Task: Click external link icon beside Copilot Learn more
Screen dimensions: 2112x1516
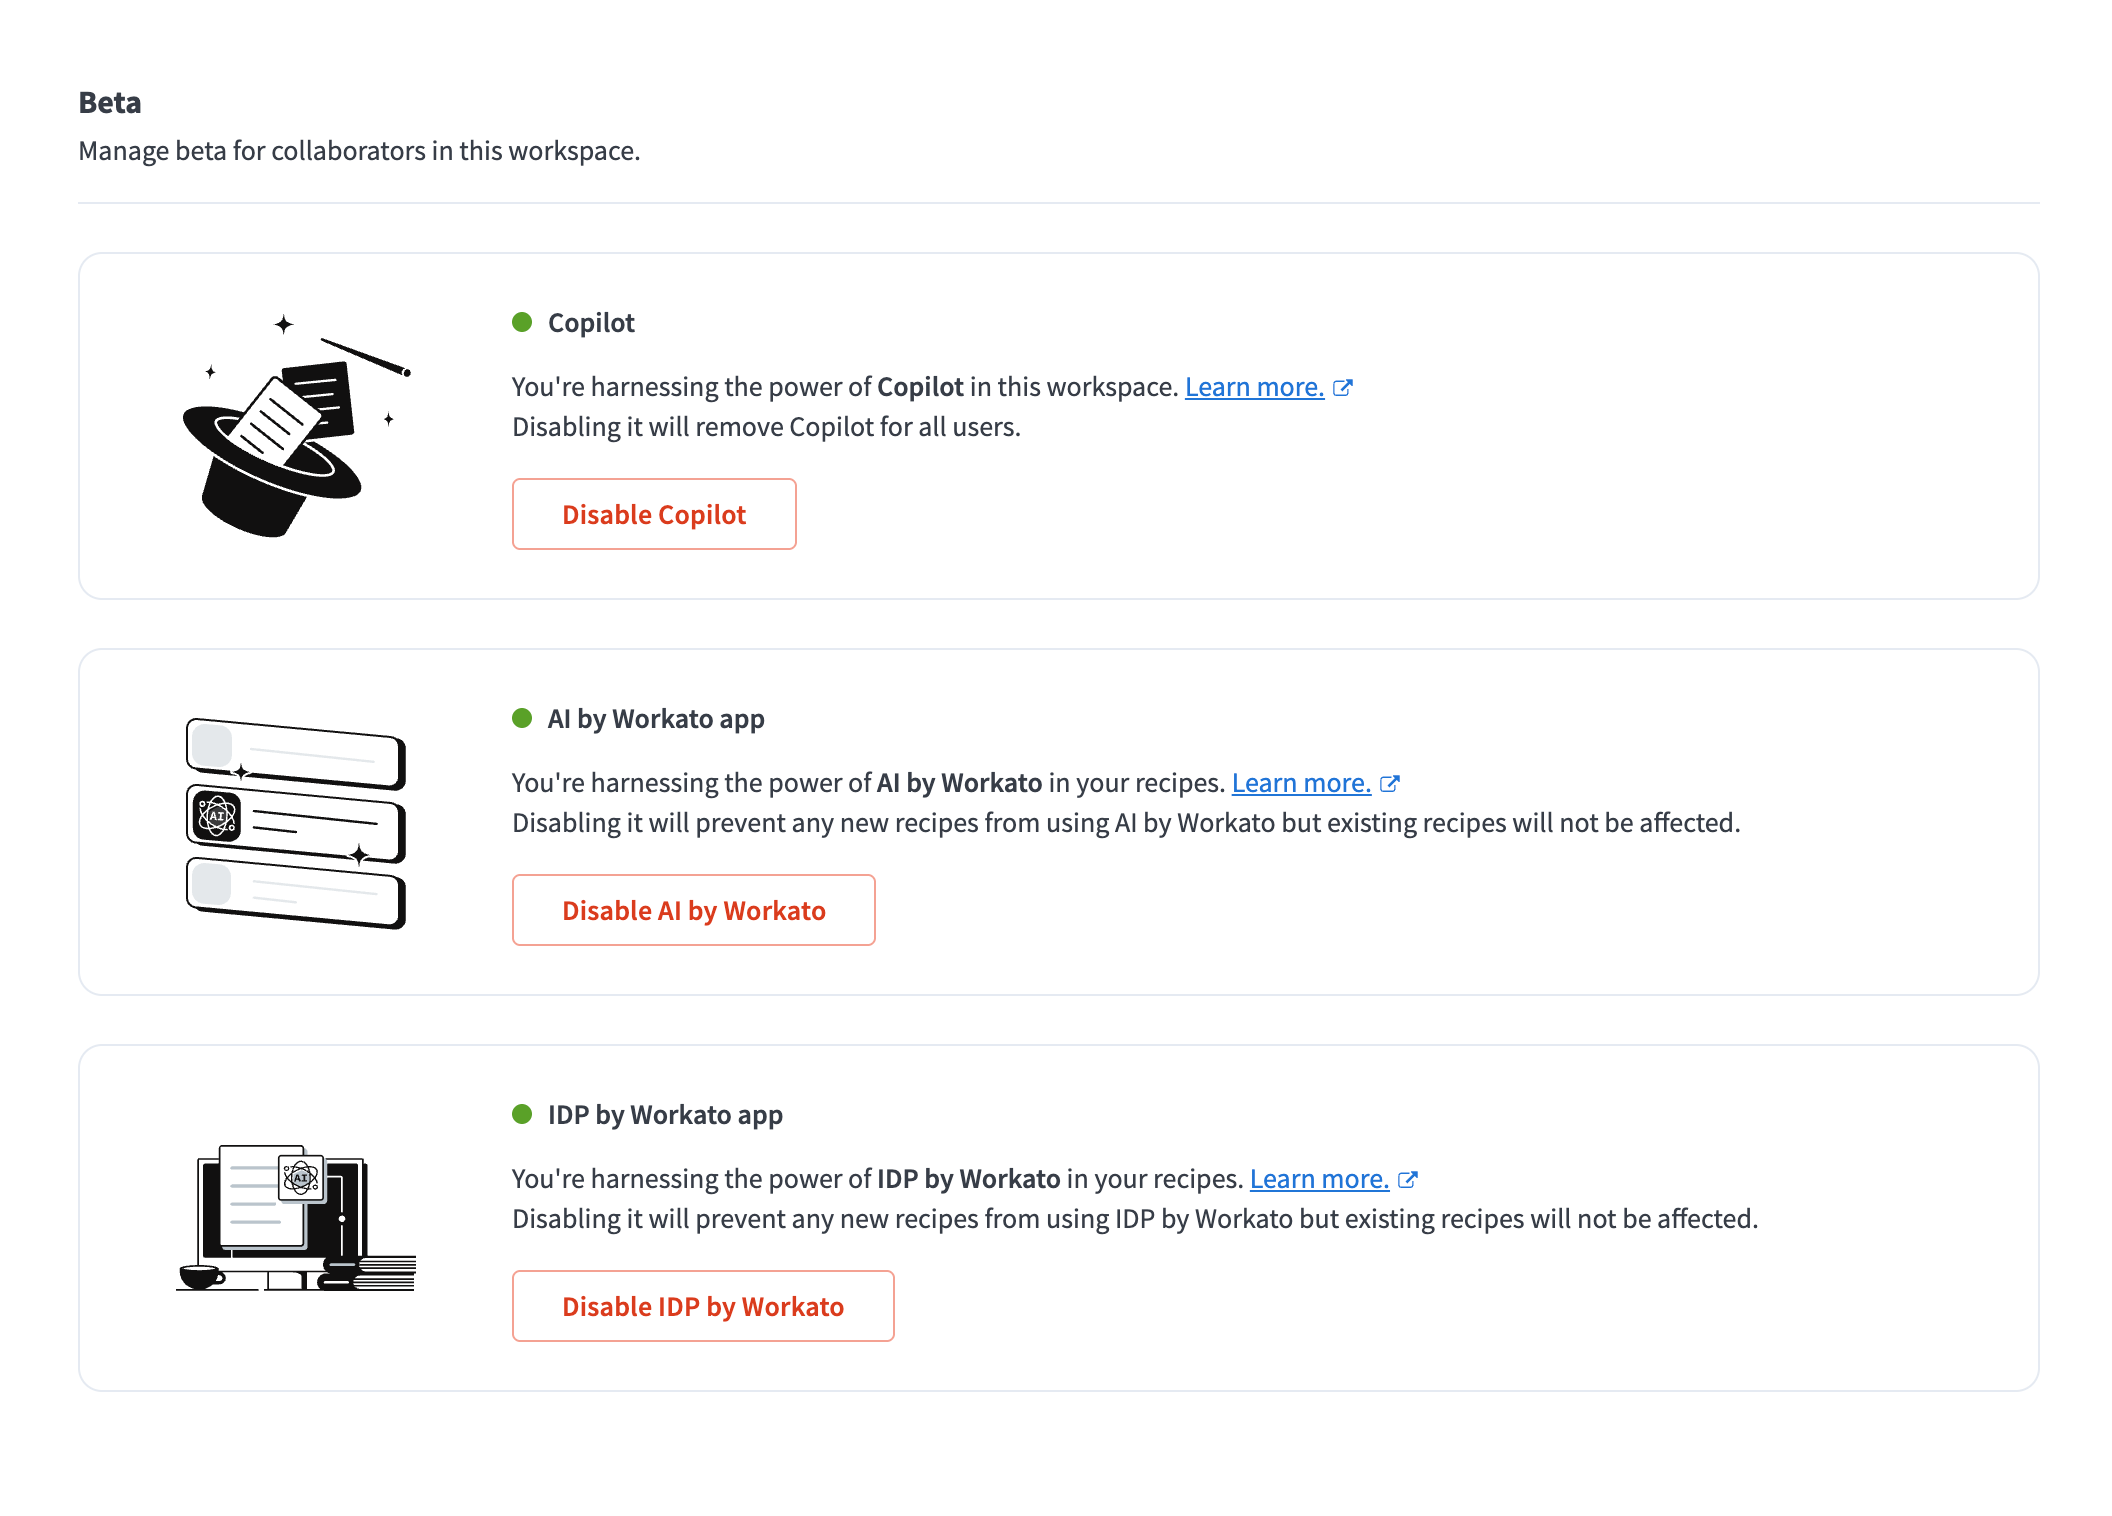Action: (1343, 388)
